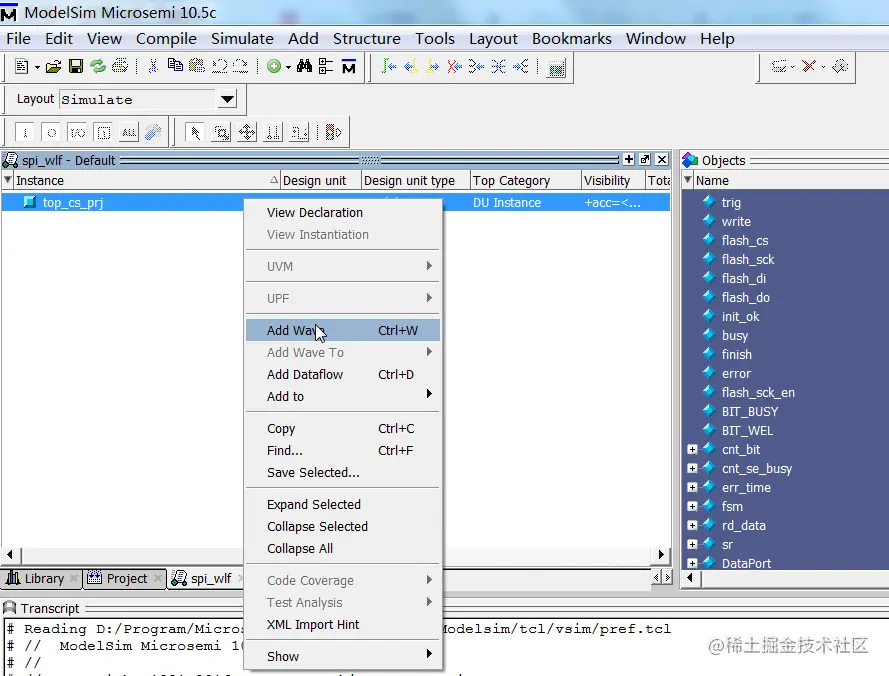Open the Add button dropdown arrow

click(x=288, y=67)
